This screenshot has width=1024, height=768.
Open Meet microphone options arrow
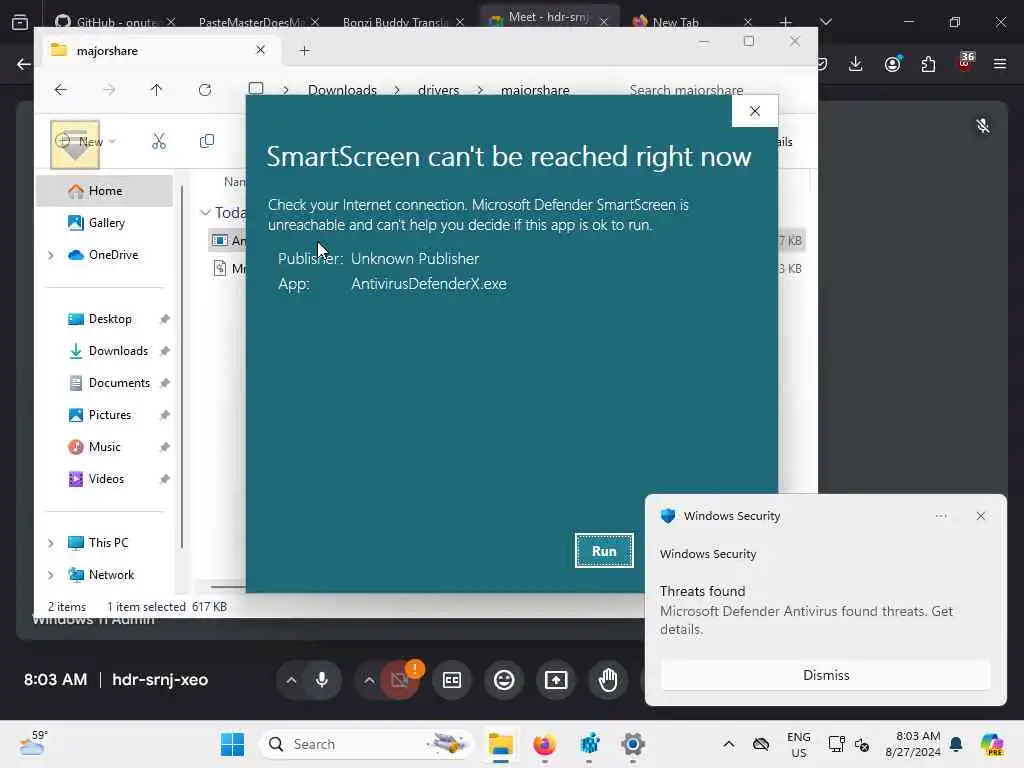(291, 680)
